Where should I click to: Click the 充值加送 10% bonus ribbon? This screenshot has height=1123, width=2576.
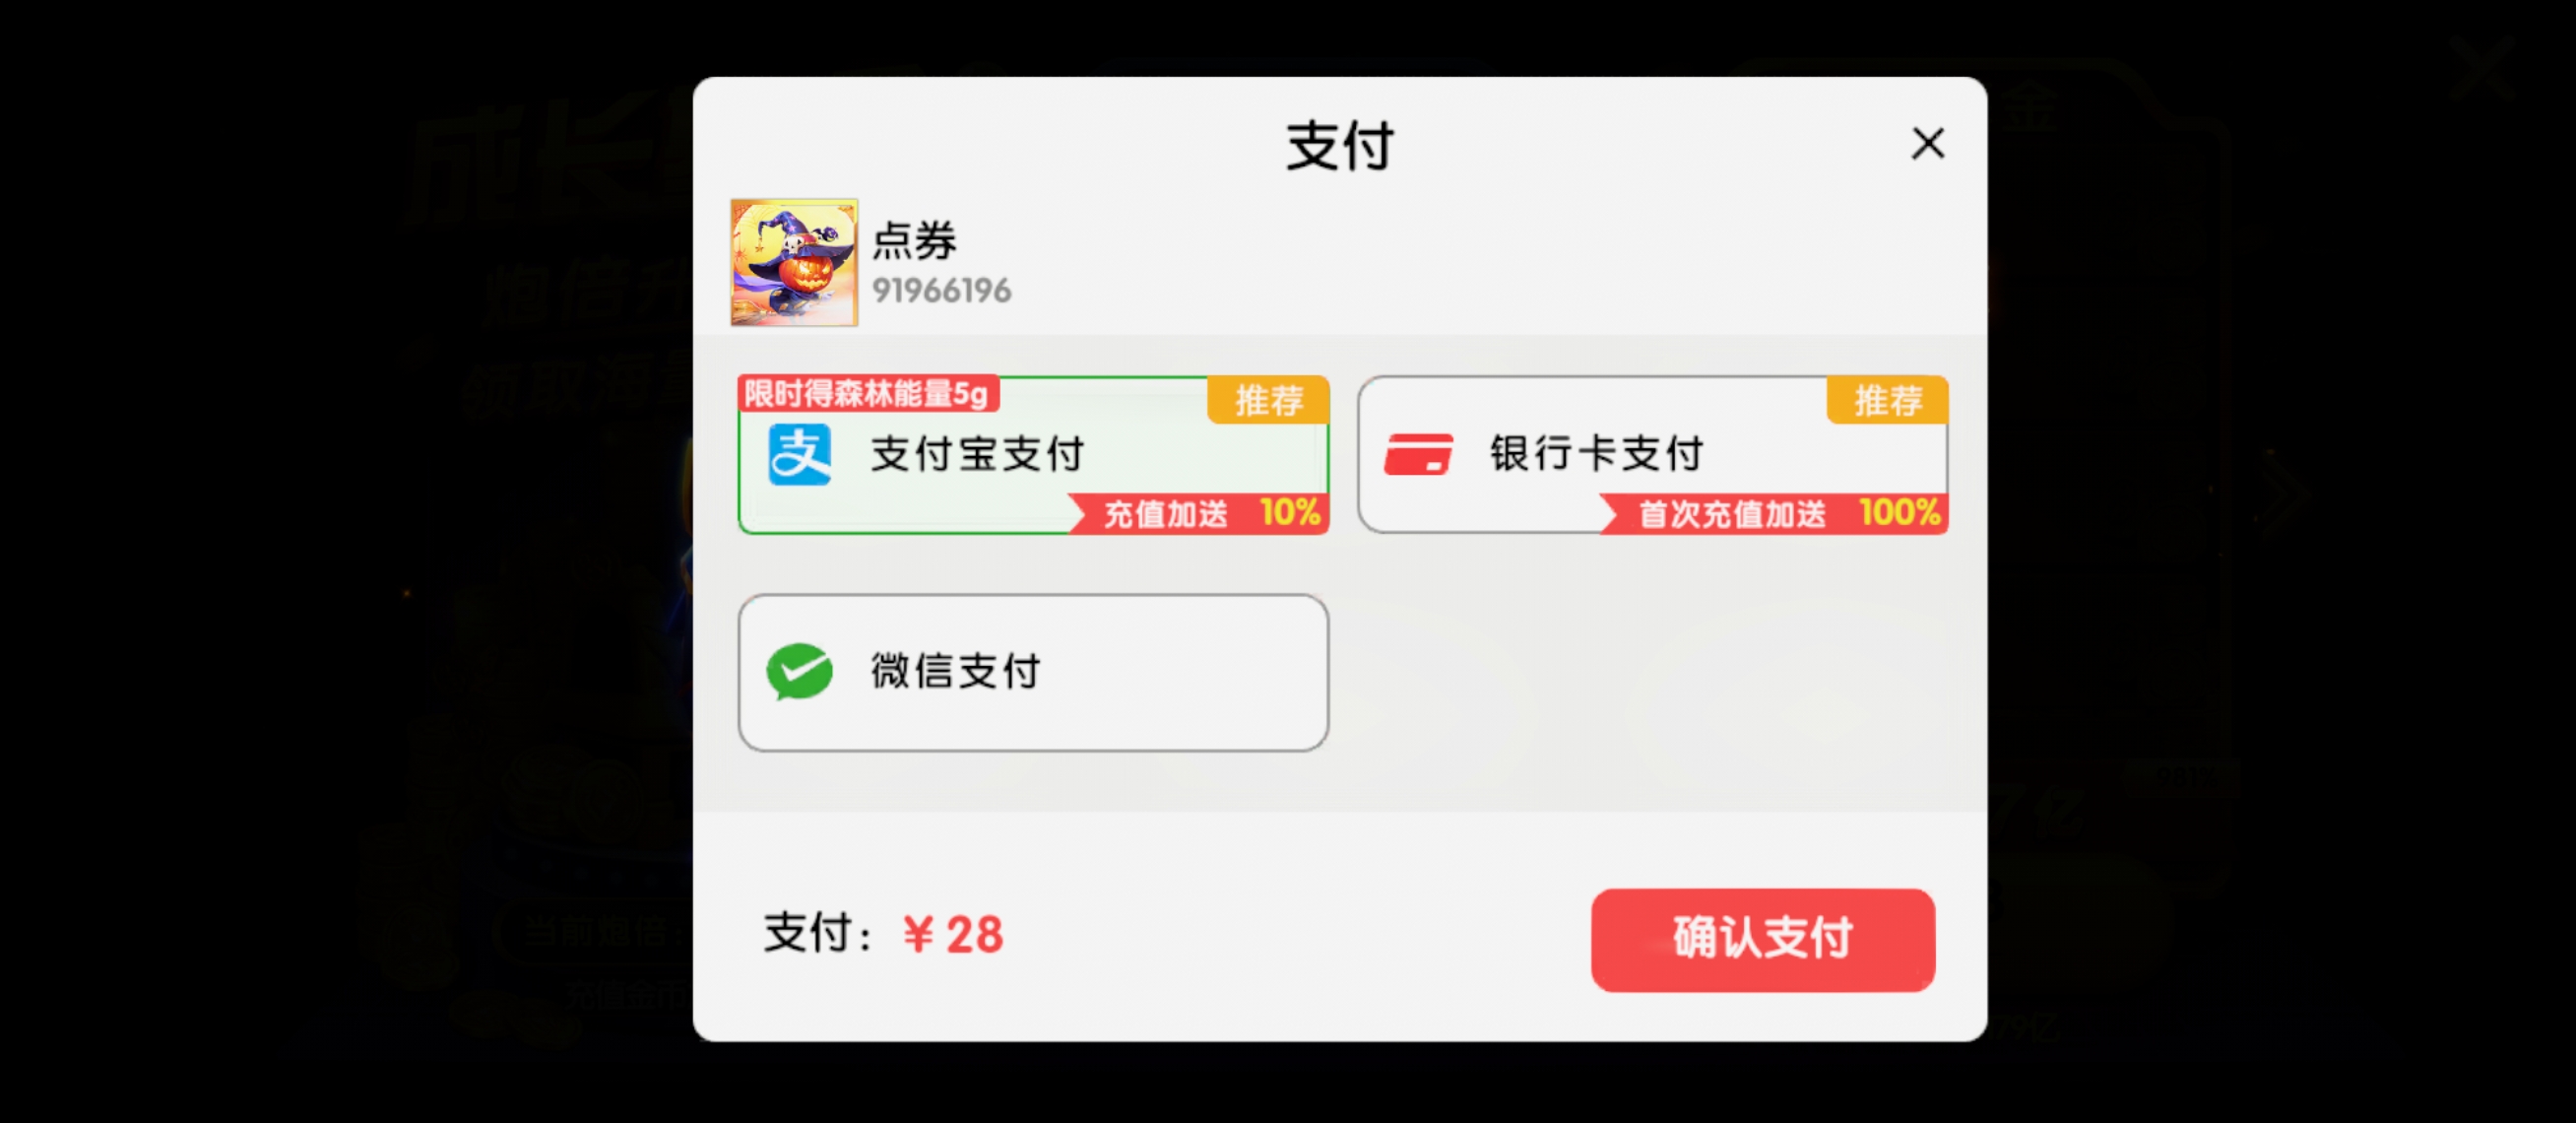[x=1199, y=513]
